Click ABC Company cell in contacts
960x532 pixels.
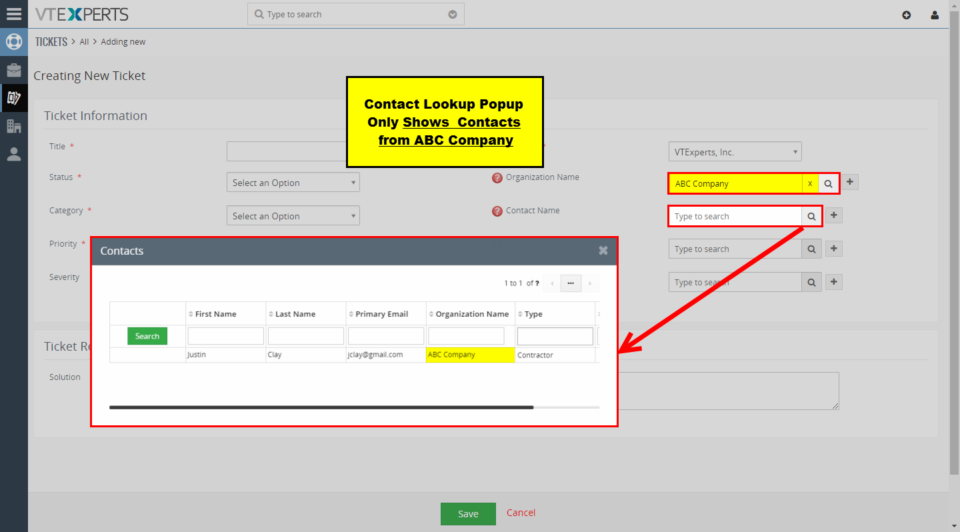[x=470, y=354]
